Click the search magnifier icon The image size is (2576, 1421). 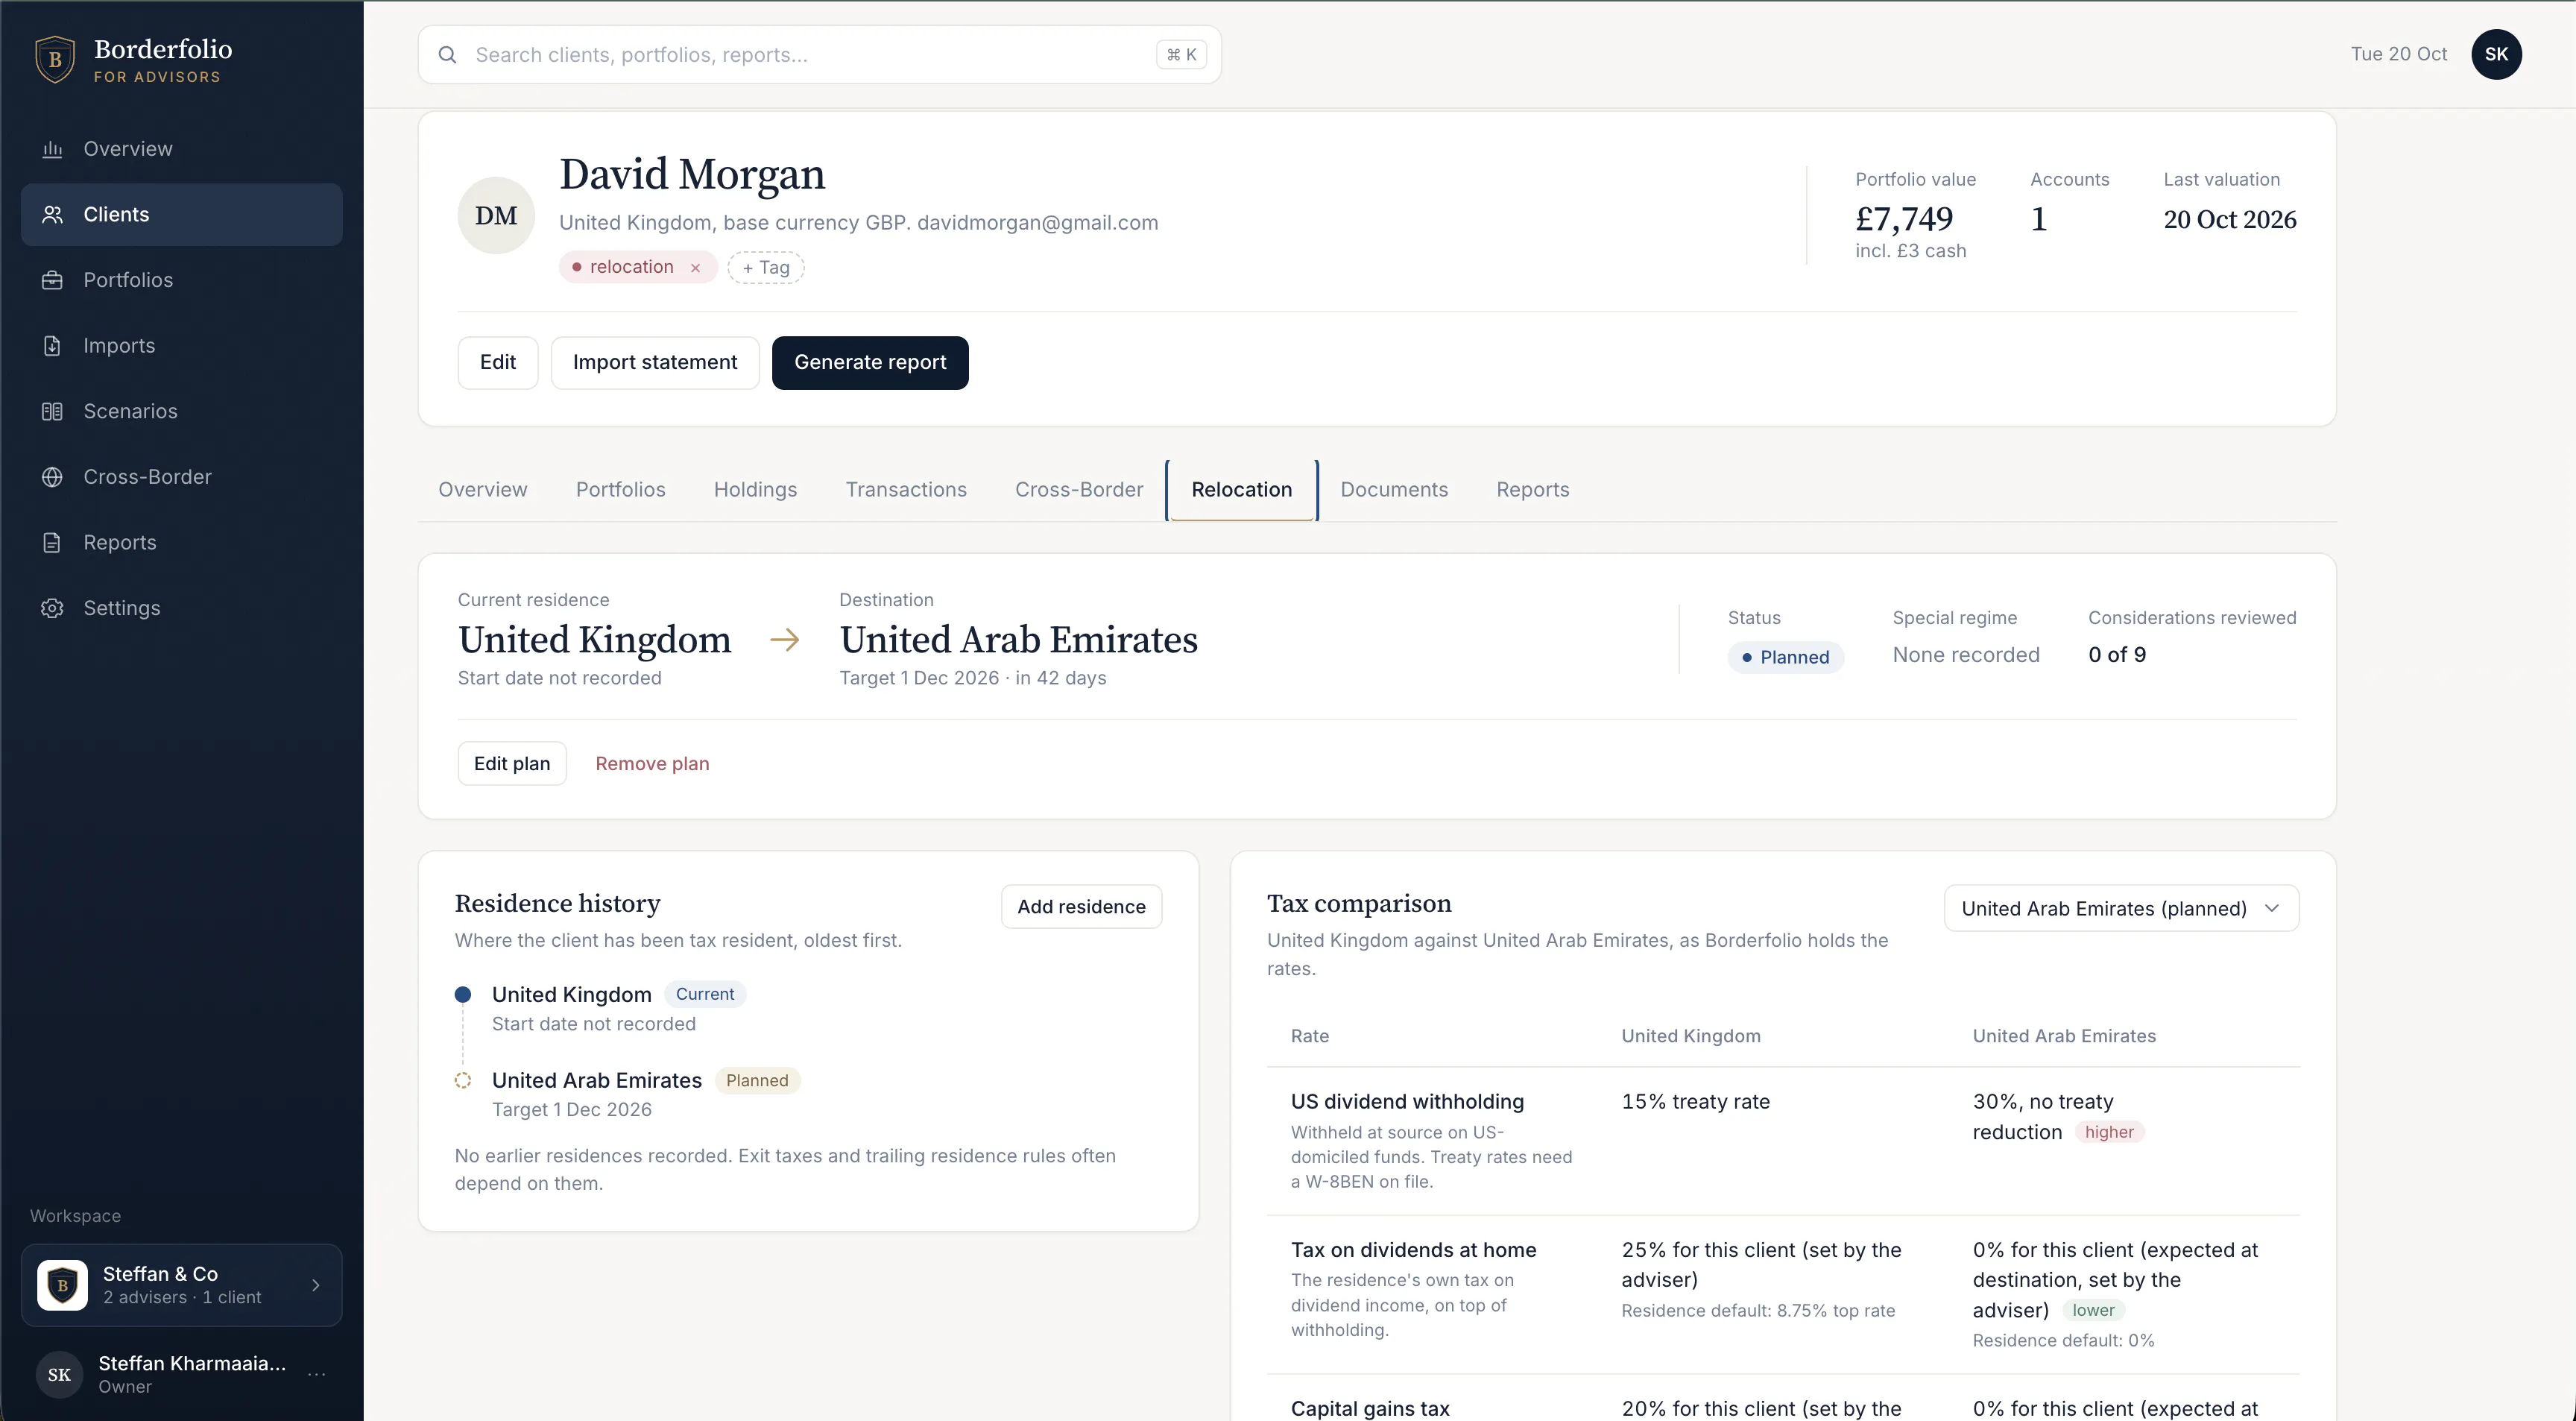pos(447,55)
